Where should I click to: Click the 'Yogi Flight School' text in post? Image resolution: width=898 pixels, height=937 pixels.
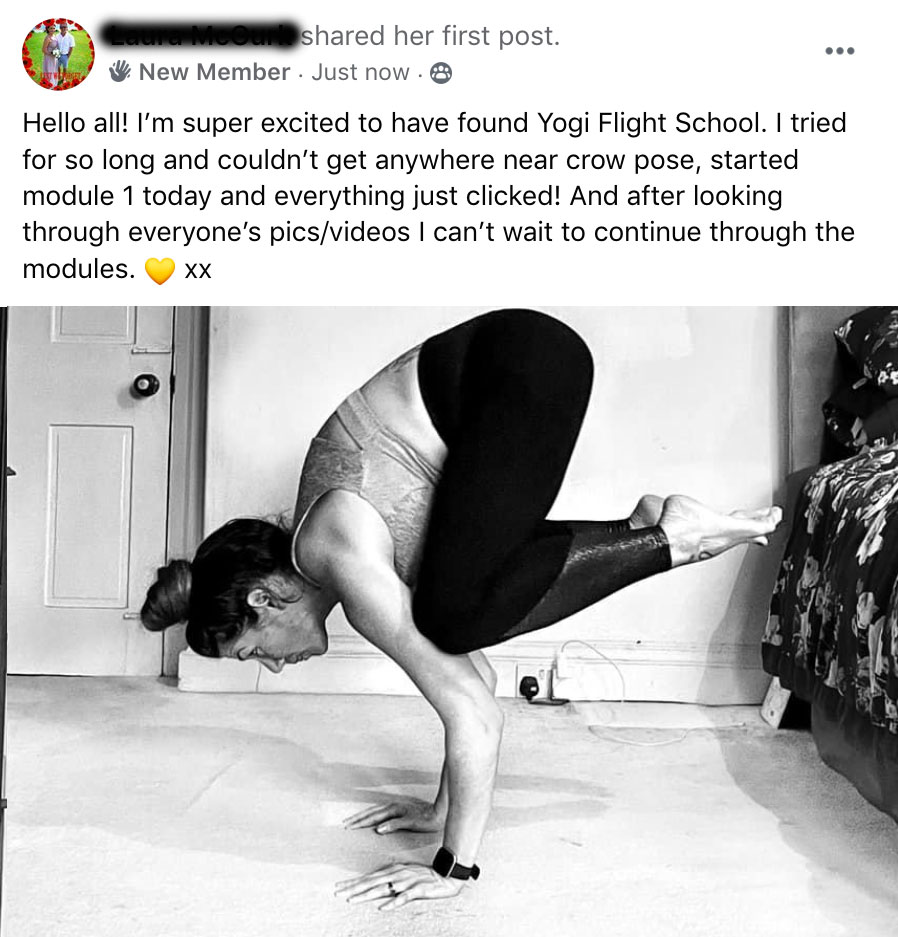651,123
